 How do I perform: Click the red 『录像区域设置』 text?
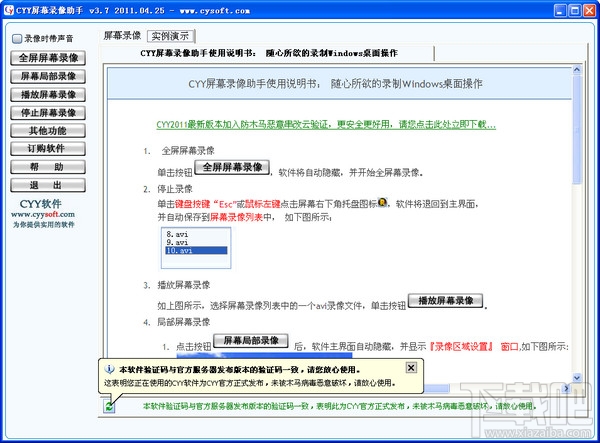(461, 347)
